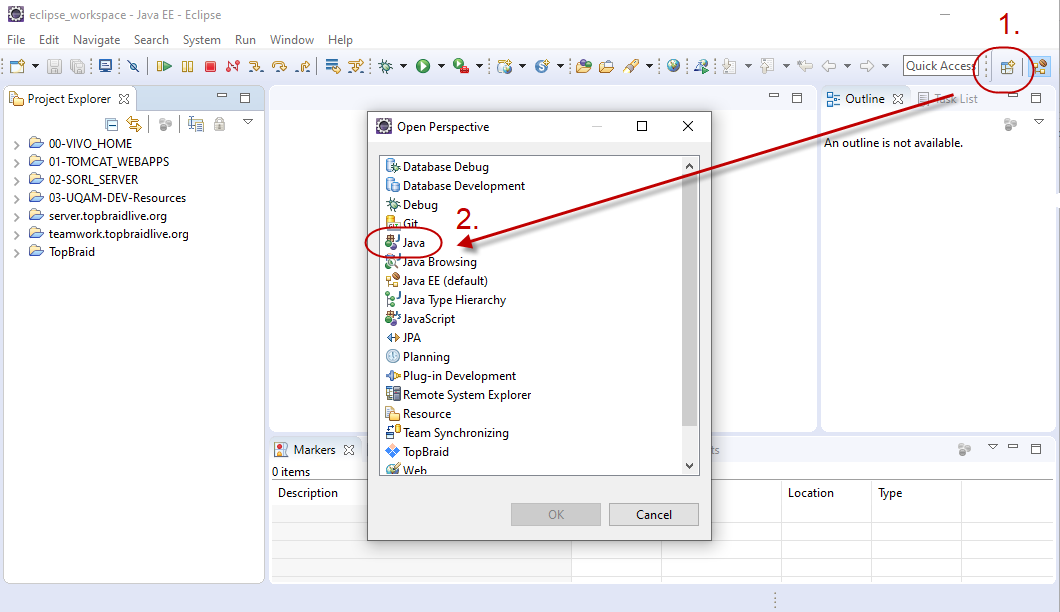Select Database Development perspective
This screenshot has height=612, width=1060.
point(464,185)
